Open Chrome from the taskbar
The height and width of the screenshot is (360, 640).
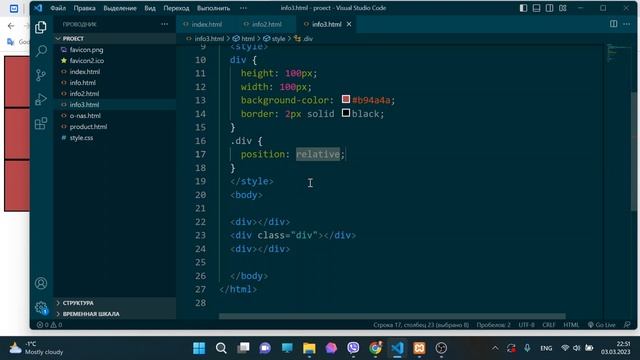[x=375, y=348]
